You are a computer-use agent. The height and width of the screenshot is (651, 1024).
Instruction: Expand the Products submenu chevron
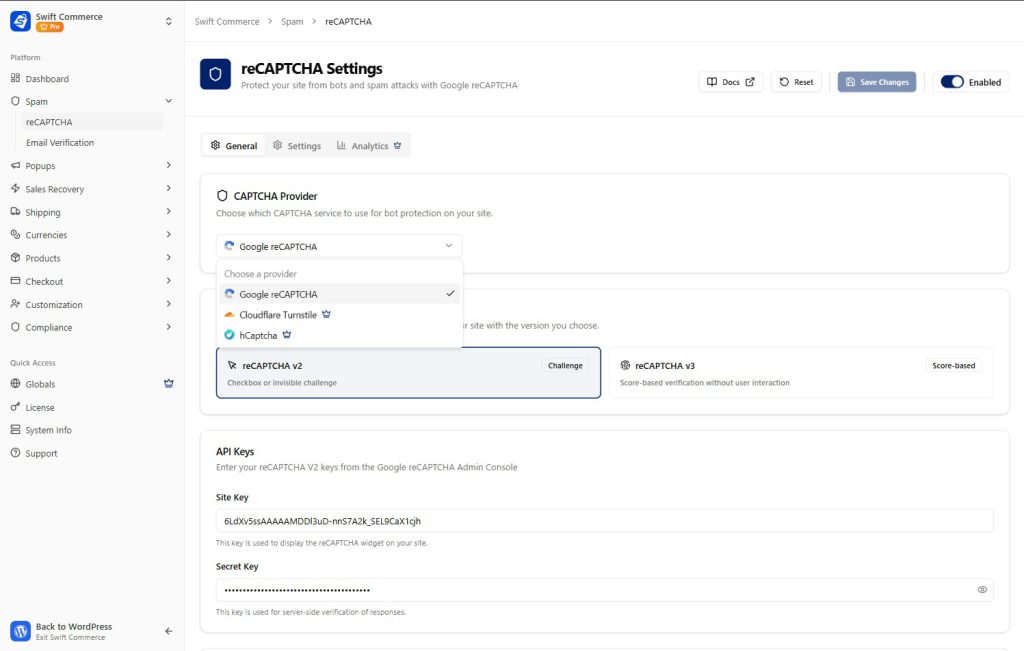tap(168, 257)
